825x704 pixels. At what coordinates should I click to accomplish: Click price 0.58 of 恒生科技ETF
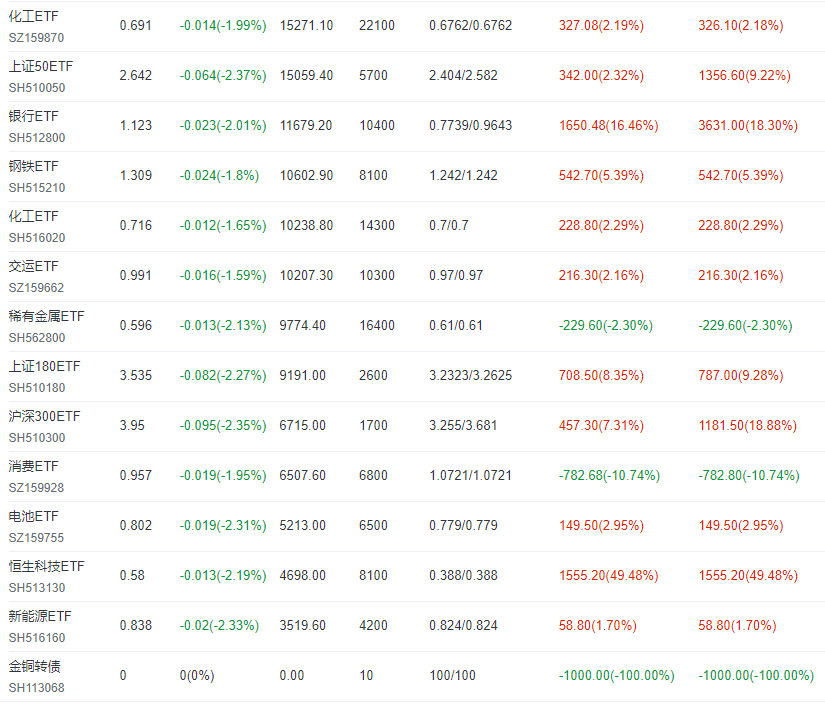(132, 576)
